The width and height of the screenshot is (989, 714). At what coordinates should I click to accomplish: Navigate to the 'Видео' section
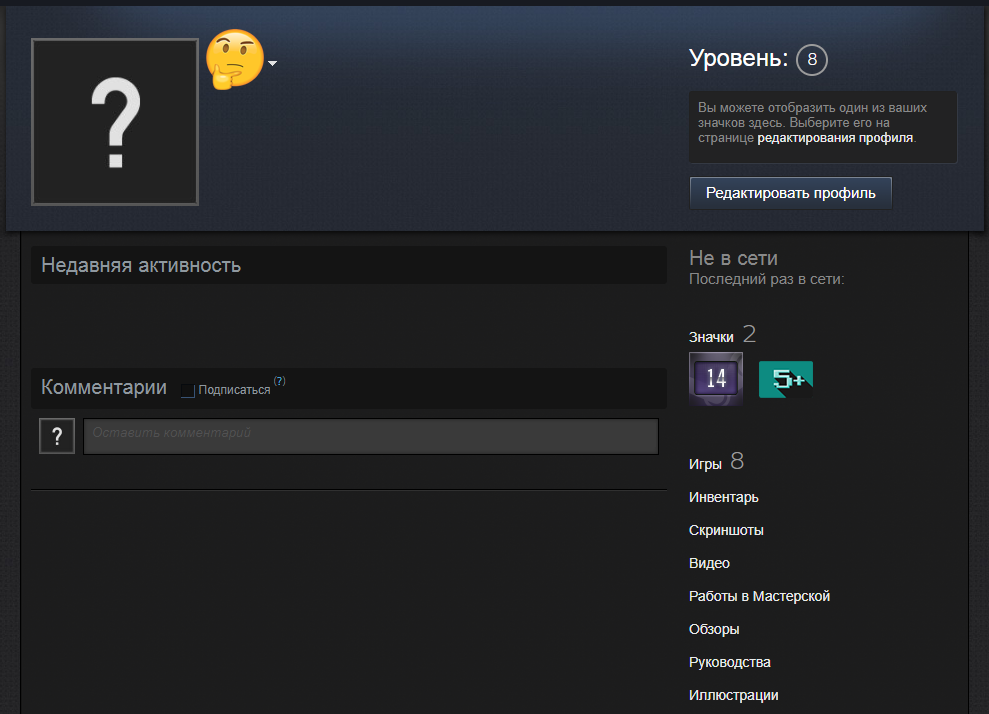pos(709,563)
